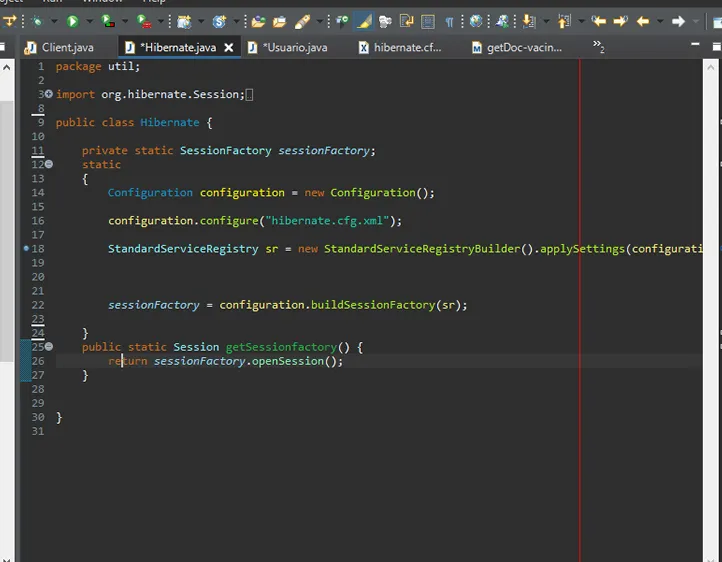Click the Last Edit Location arrow icon
The width and height of the screenshot is (722, 562).
coord(599,21)
